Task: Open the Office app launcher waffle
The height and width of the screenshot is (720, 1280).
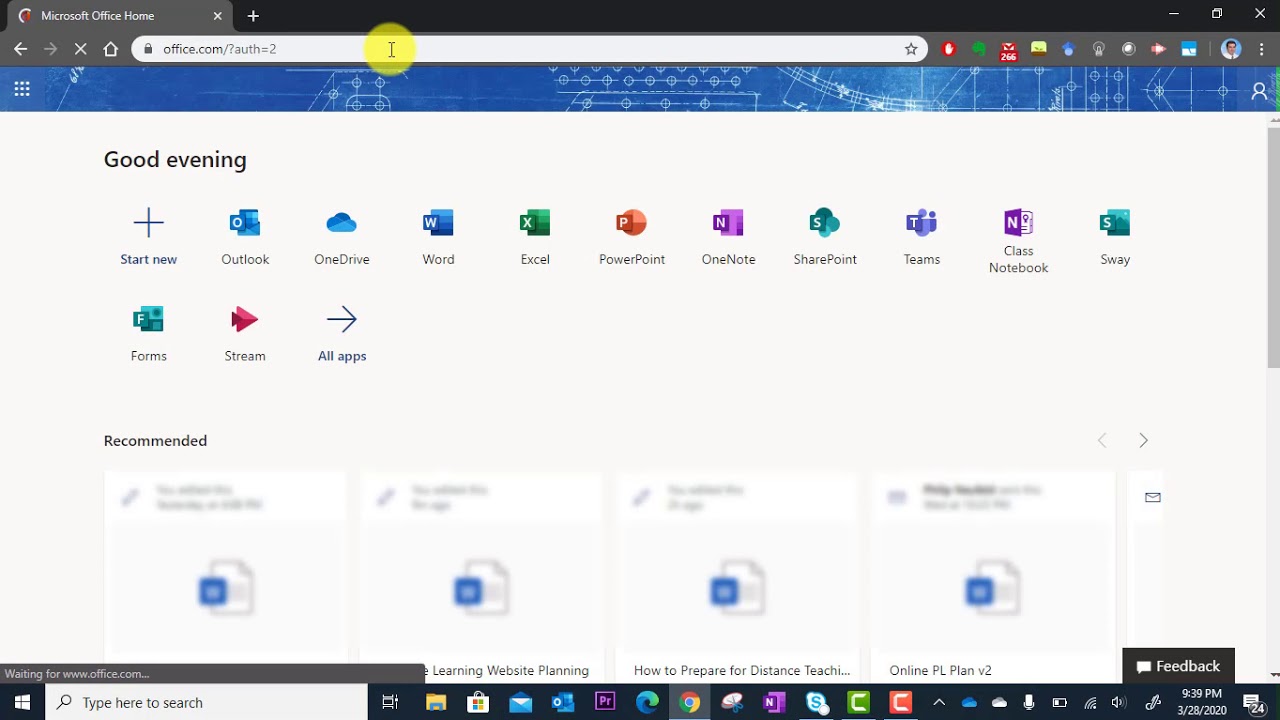Action: (x=22, y=89)
